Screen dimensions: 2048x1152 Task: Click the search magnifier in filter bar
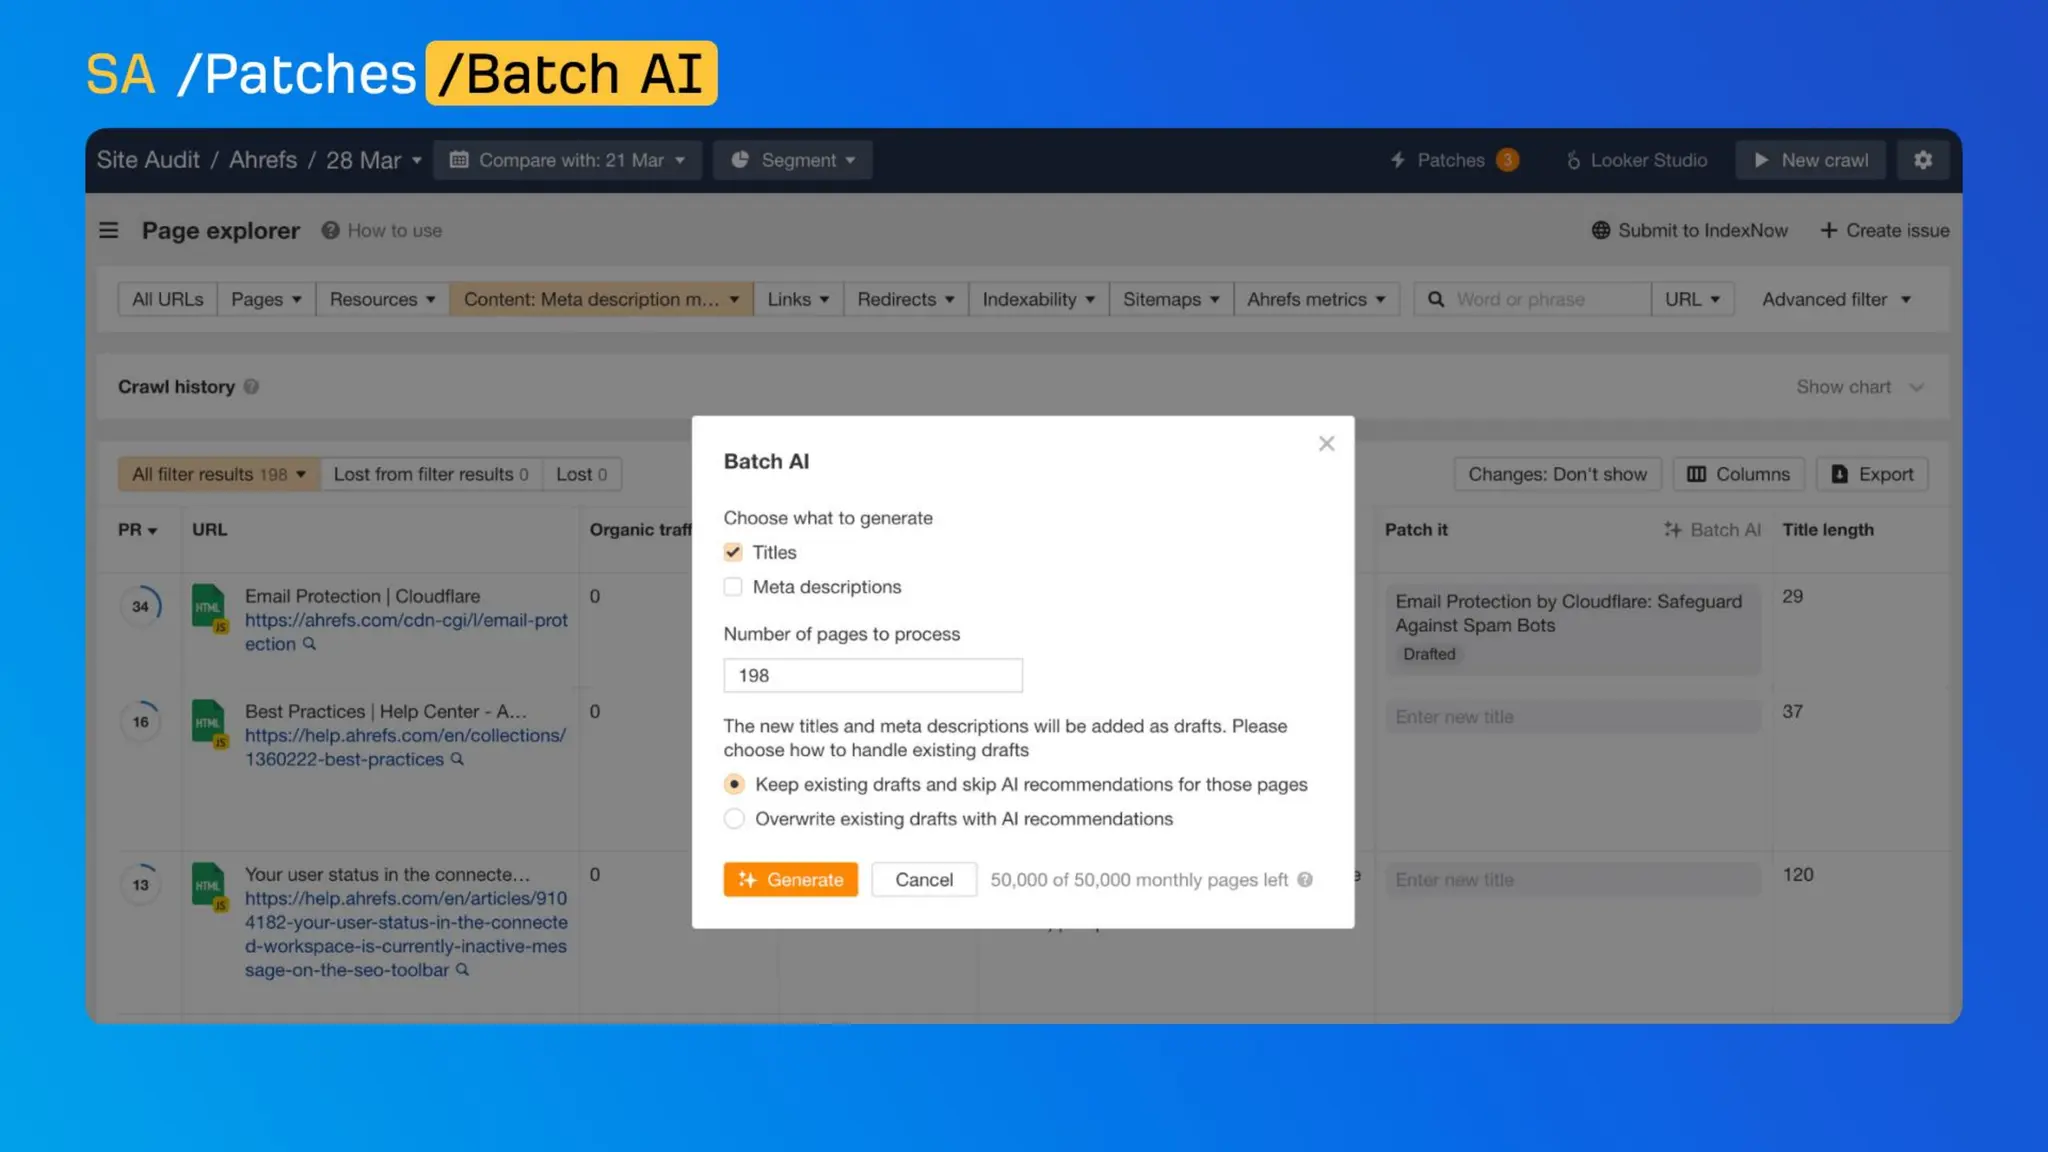point(1435,299)
